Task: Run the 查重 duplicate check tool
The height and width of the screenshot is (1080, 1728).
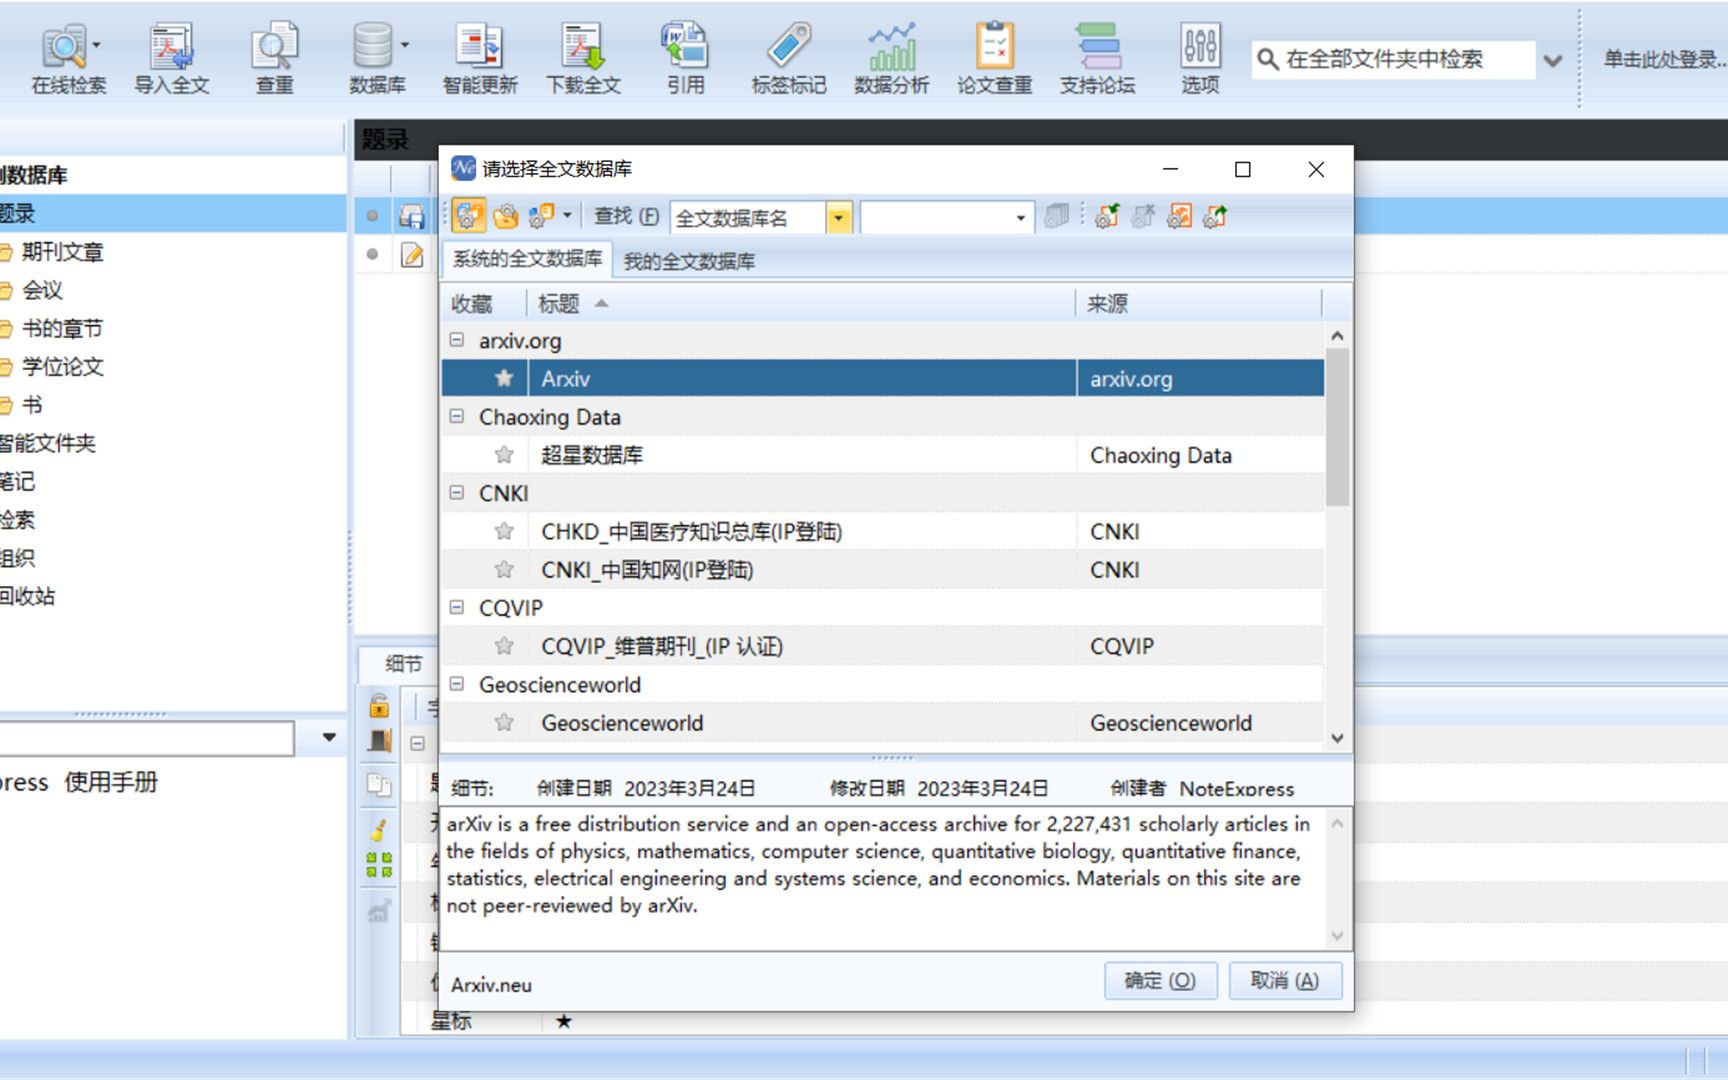Action: 274,59
